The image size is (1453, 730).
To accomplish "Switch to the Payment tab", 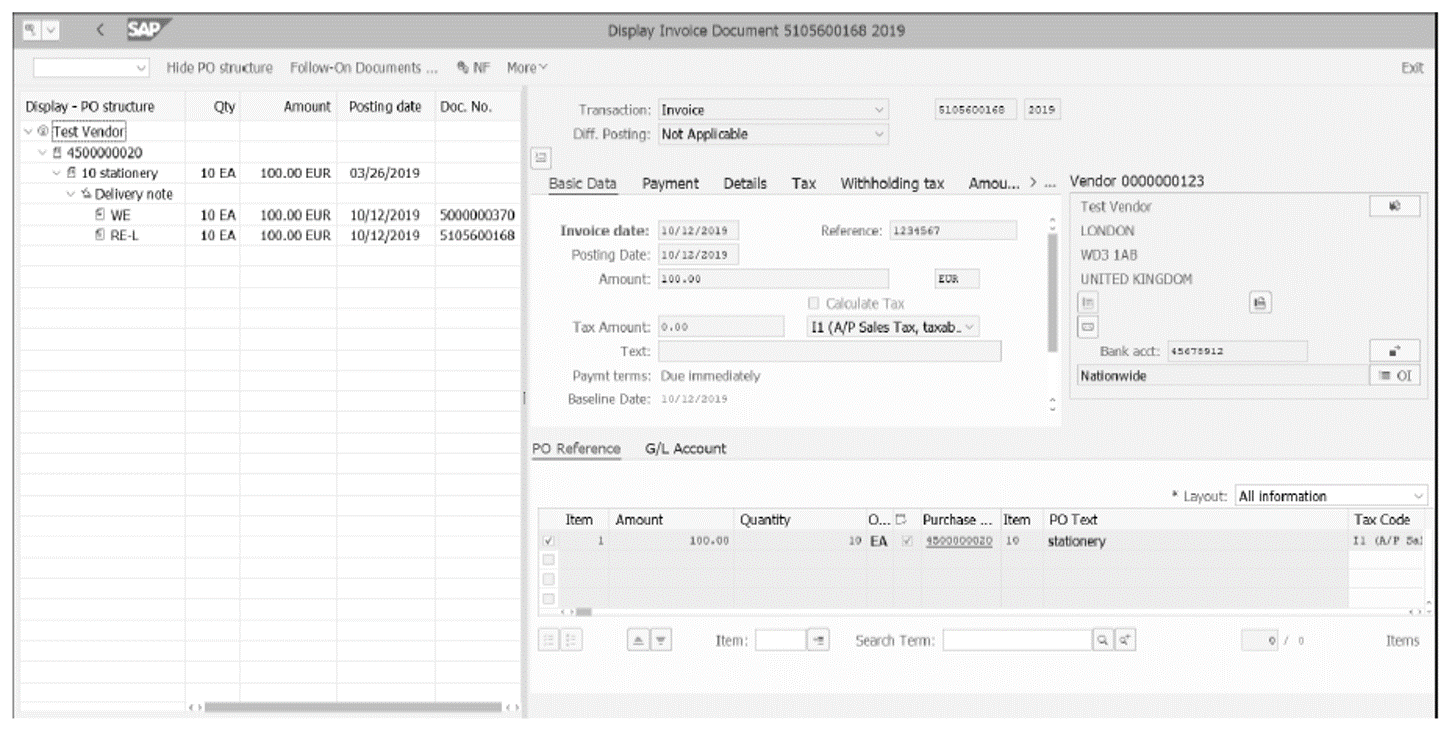I will tap(670, 183).
